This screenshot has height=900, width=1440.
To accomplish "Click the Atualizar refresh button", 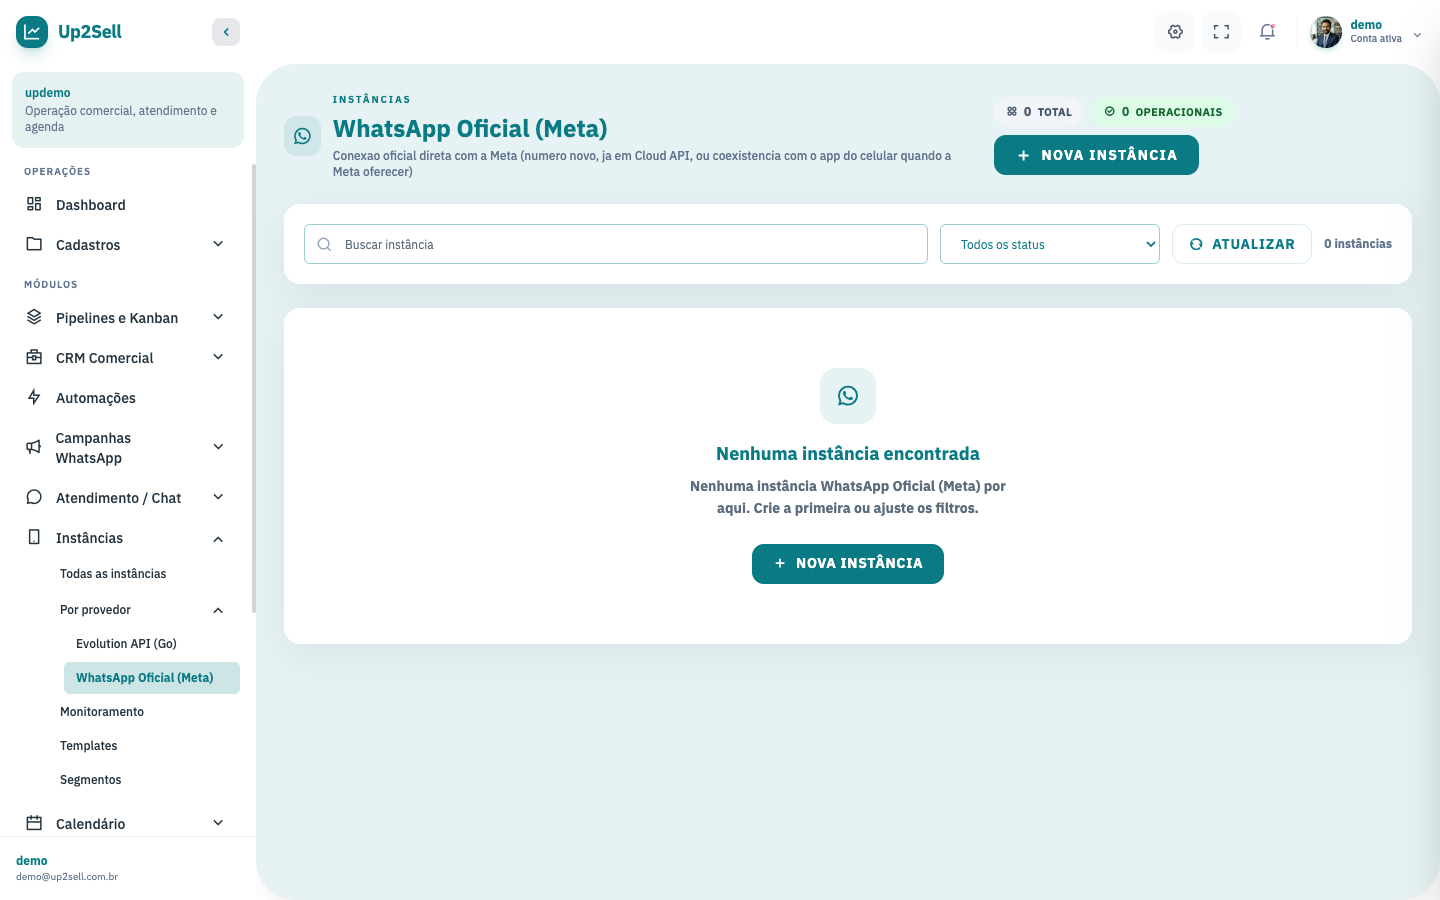I will pyautogui.click(x=1242, y=244).
